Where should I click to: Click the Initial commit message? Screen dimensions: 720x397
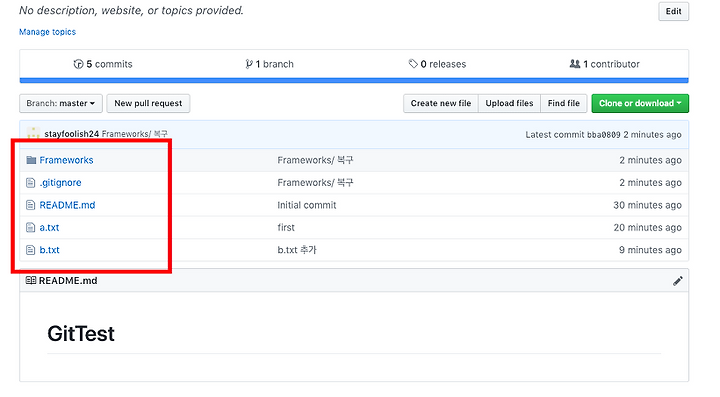click(x=307, y=205)
